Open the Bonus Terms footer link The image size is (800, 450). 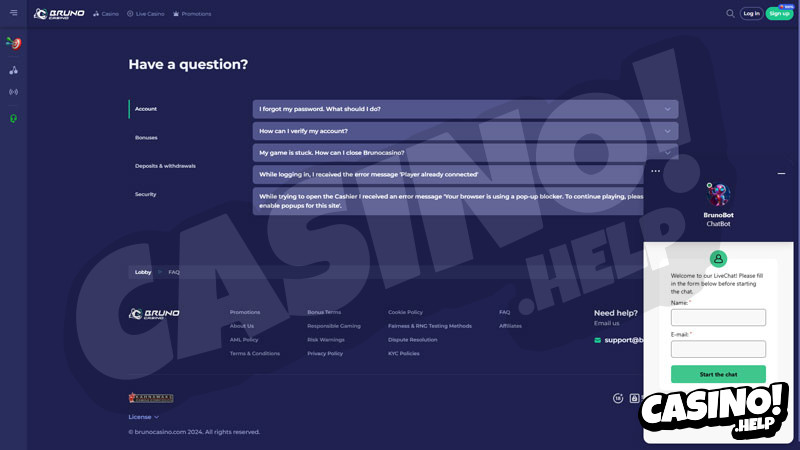pos(324,312)
